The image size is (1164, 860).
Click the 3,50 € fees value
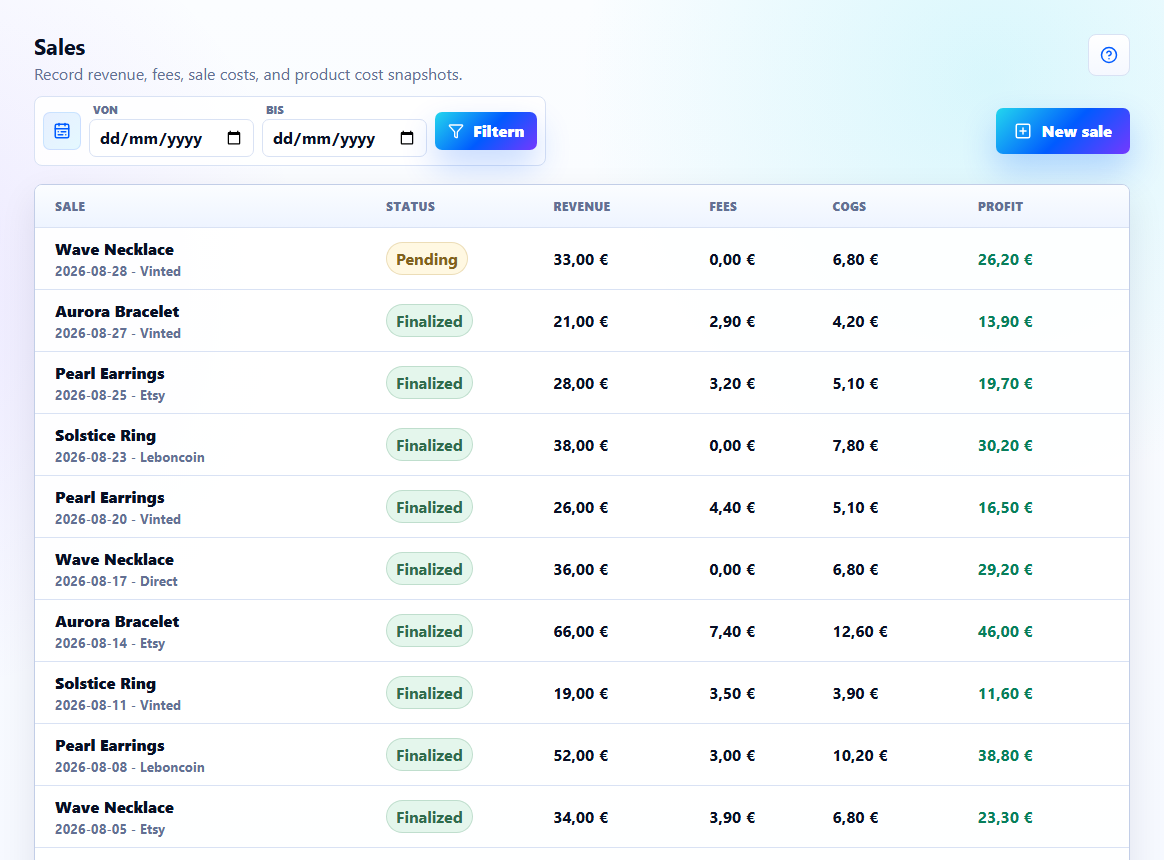(x=732, y=694)
